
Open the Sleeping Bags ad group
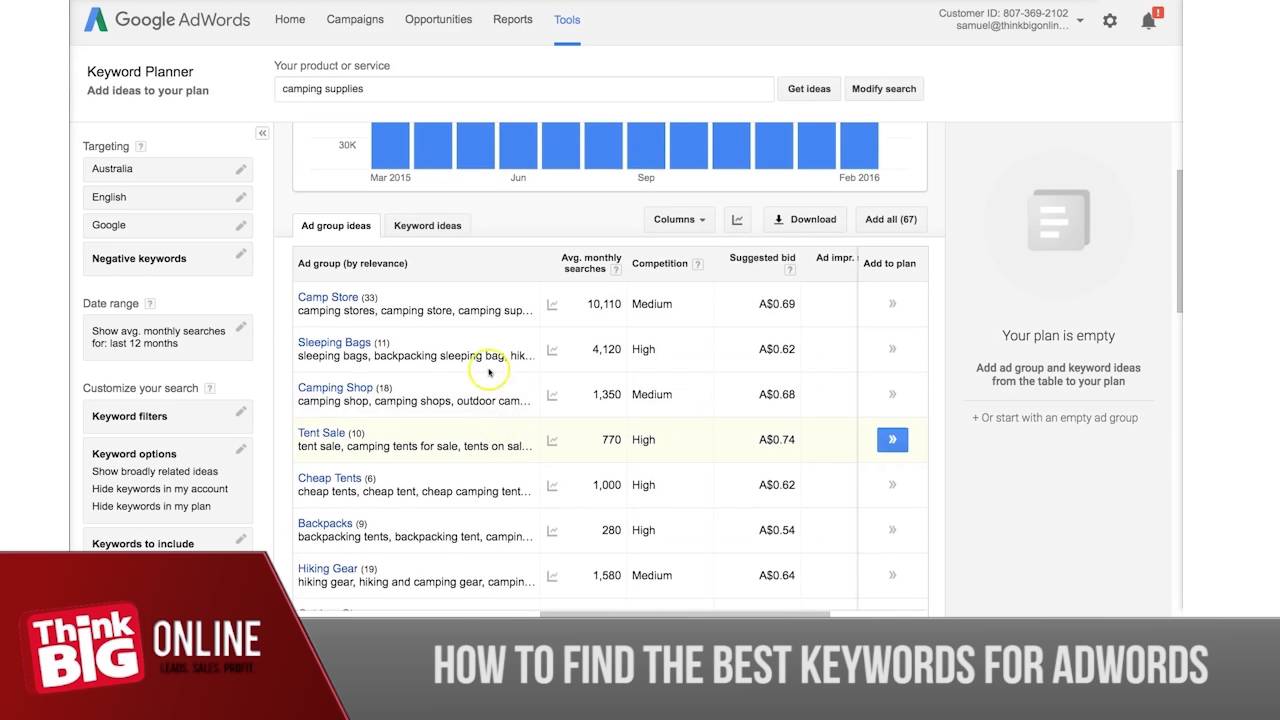point(334,342)
